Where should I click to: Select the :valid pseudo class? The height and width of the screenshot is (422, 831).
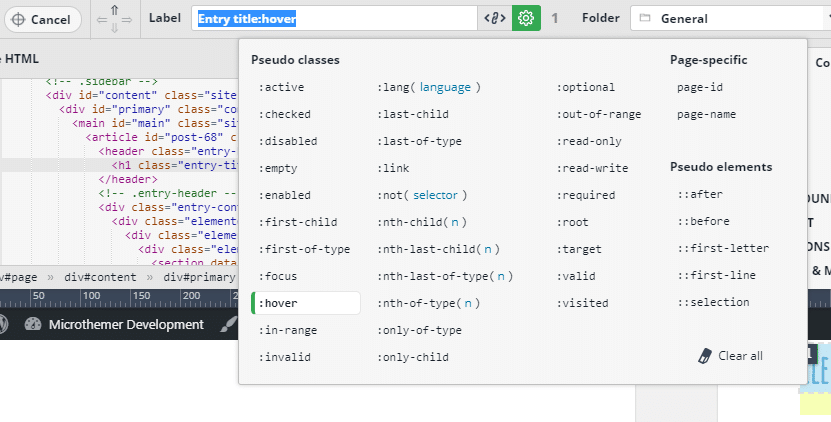pyautogui.click(x=576, y=277)
